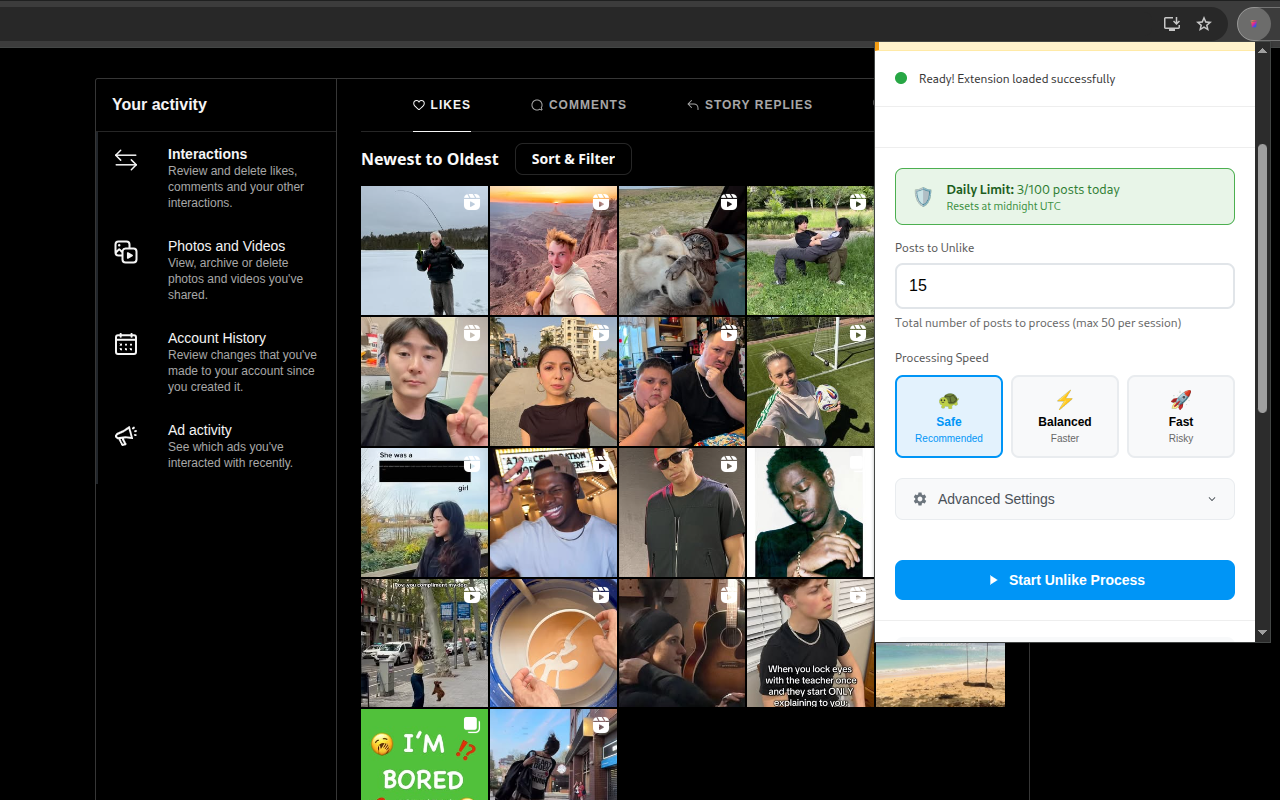The image size is (1280, 800).
Task: Click the popup scrollbar down arrow
Action: pyautogui.click(x=1262, y=632)
